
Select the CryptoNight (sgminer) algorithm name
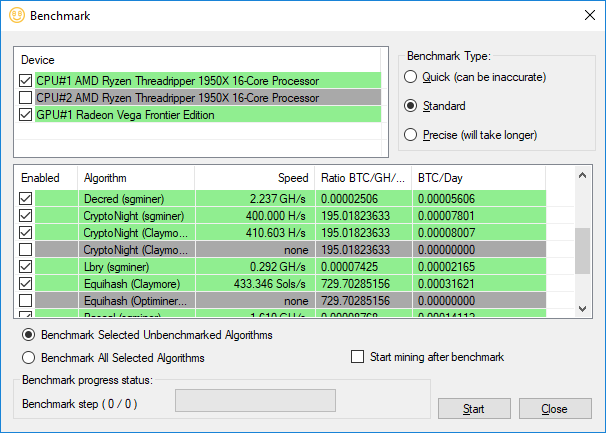pos(134,216)
